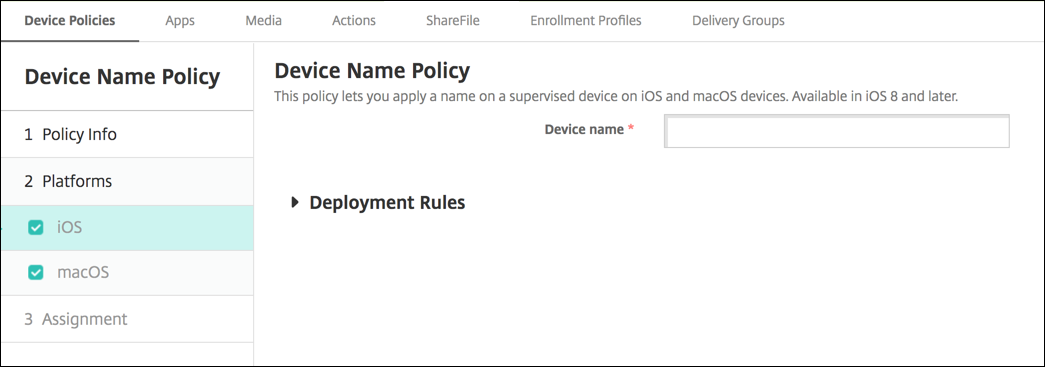Select step 2 Platforms
Image resolution: width=1045 pixels, height=367 pixels.
[x=127, y=181]
